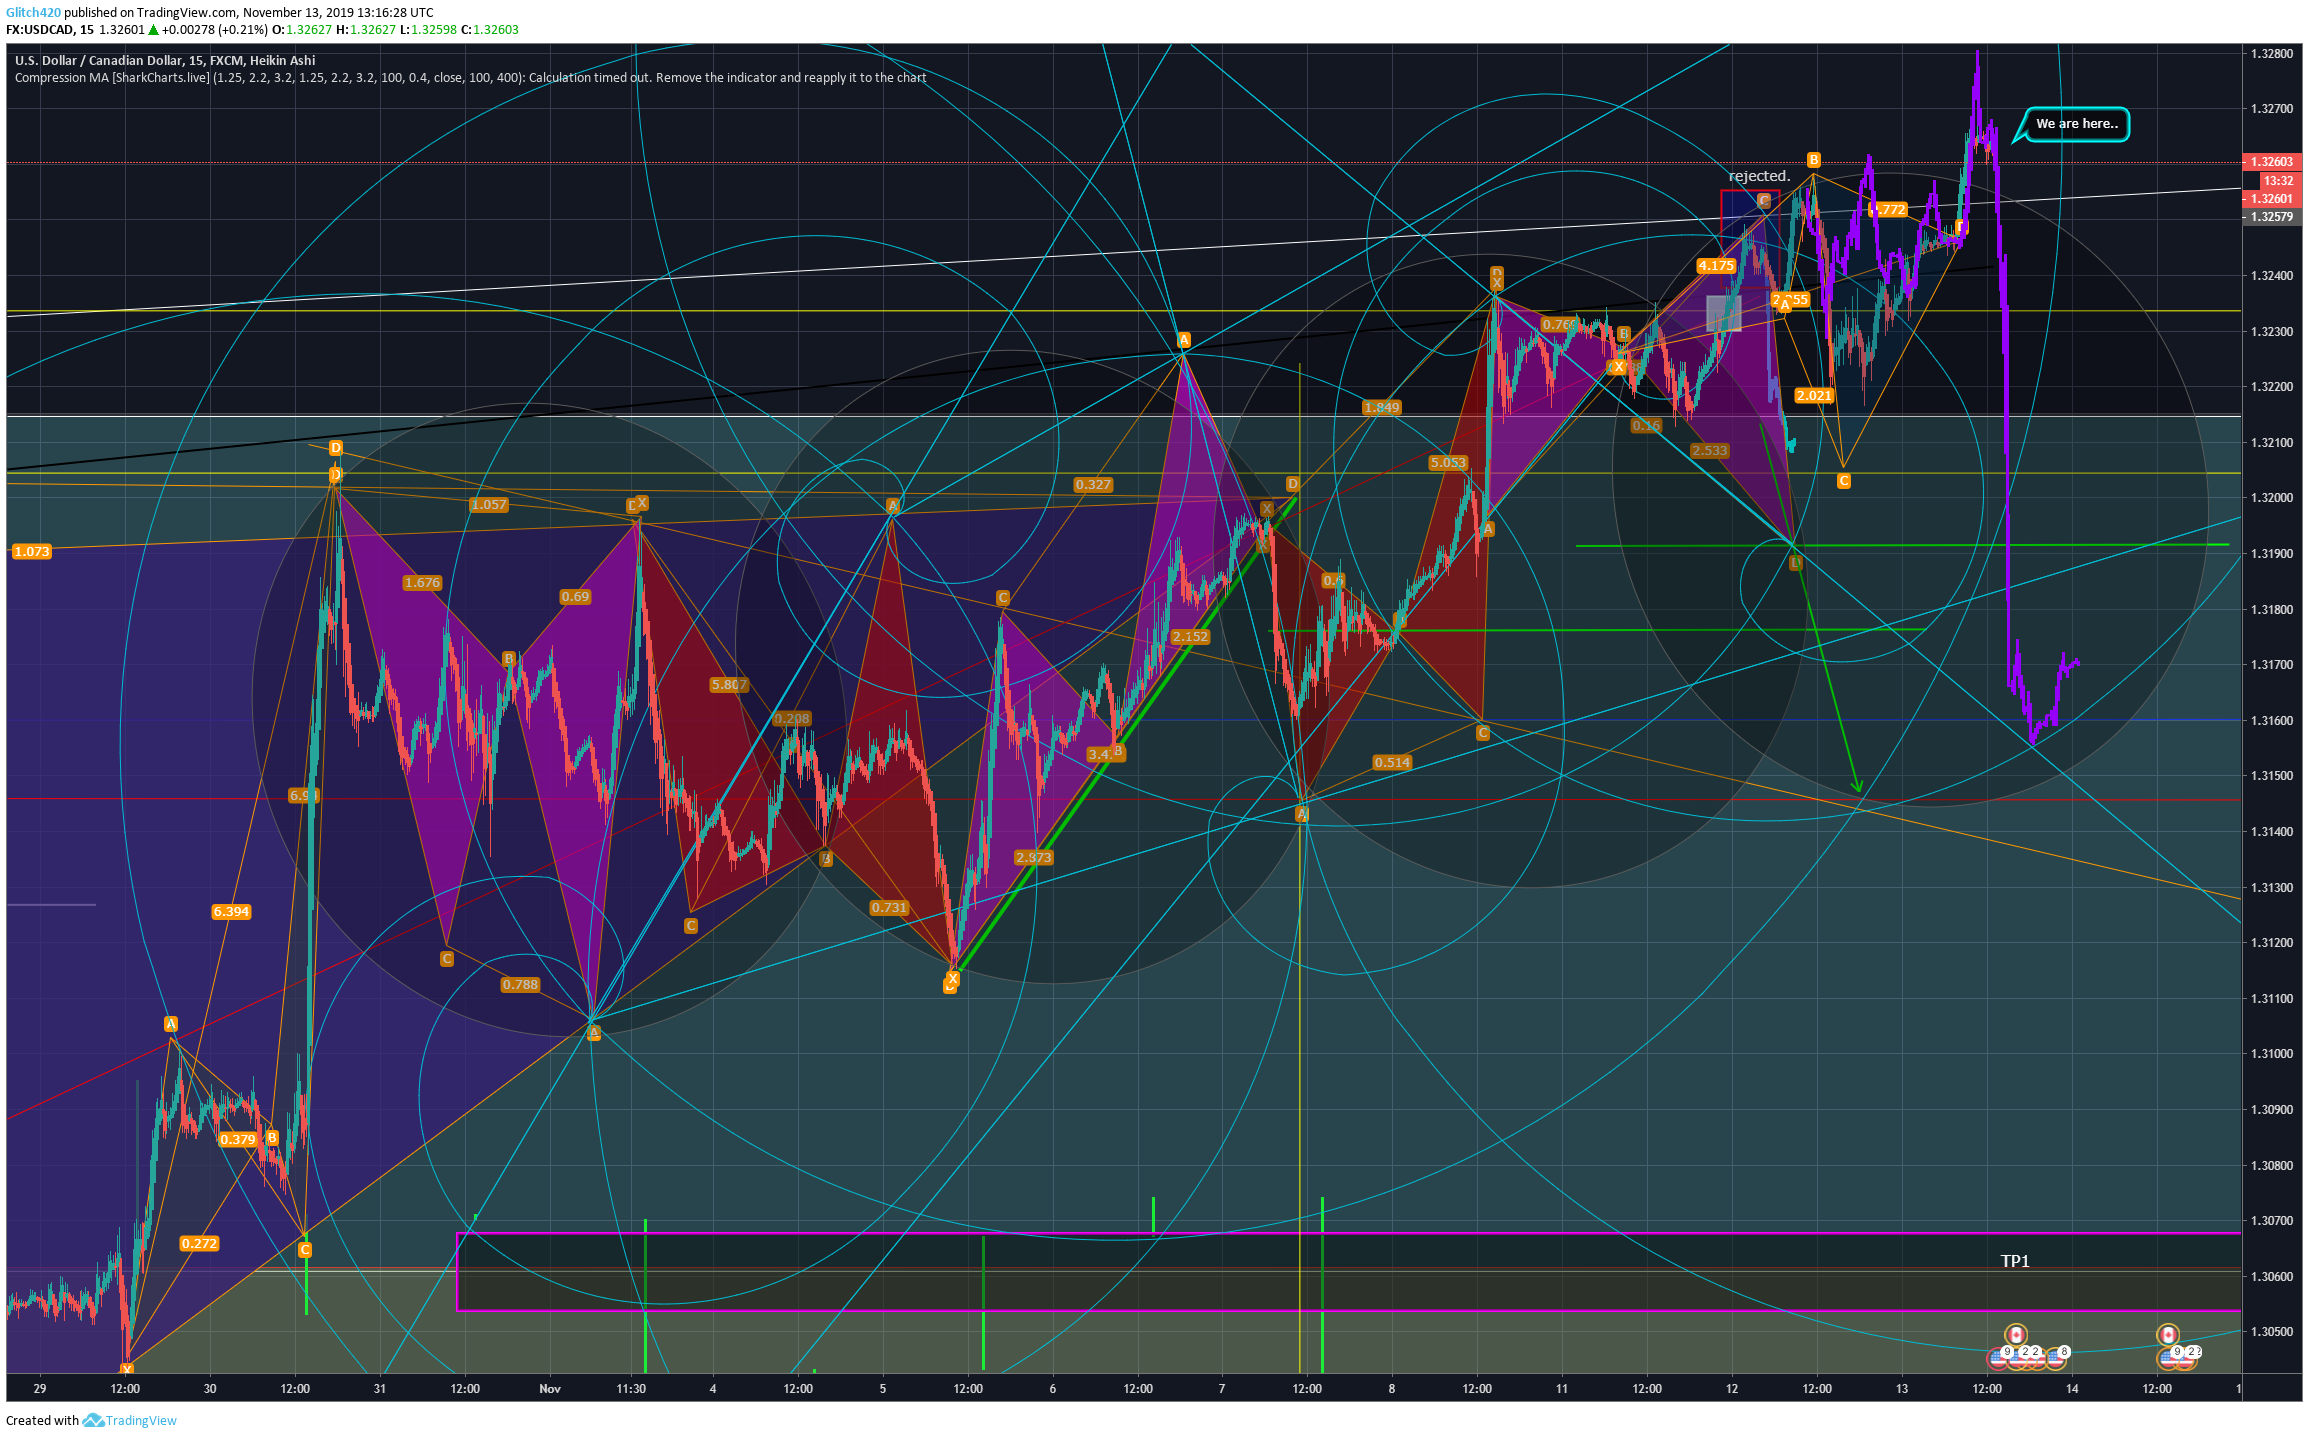Open the Canadian flag event after date 14

coord(2167,1335)
